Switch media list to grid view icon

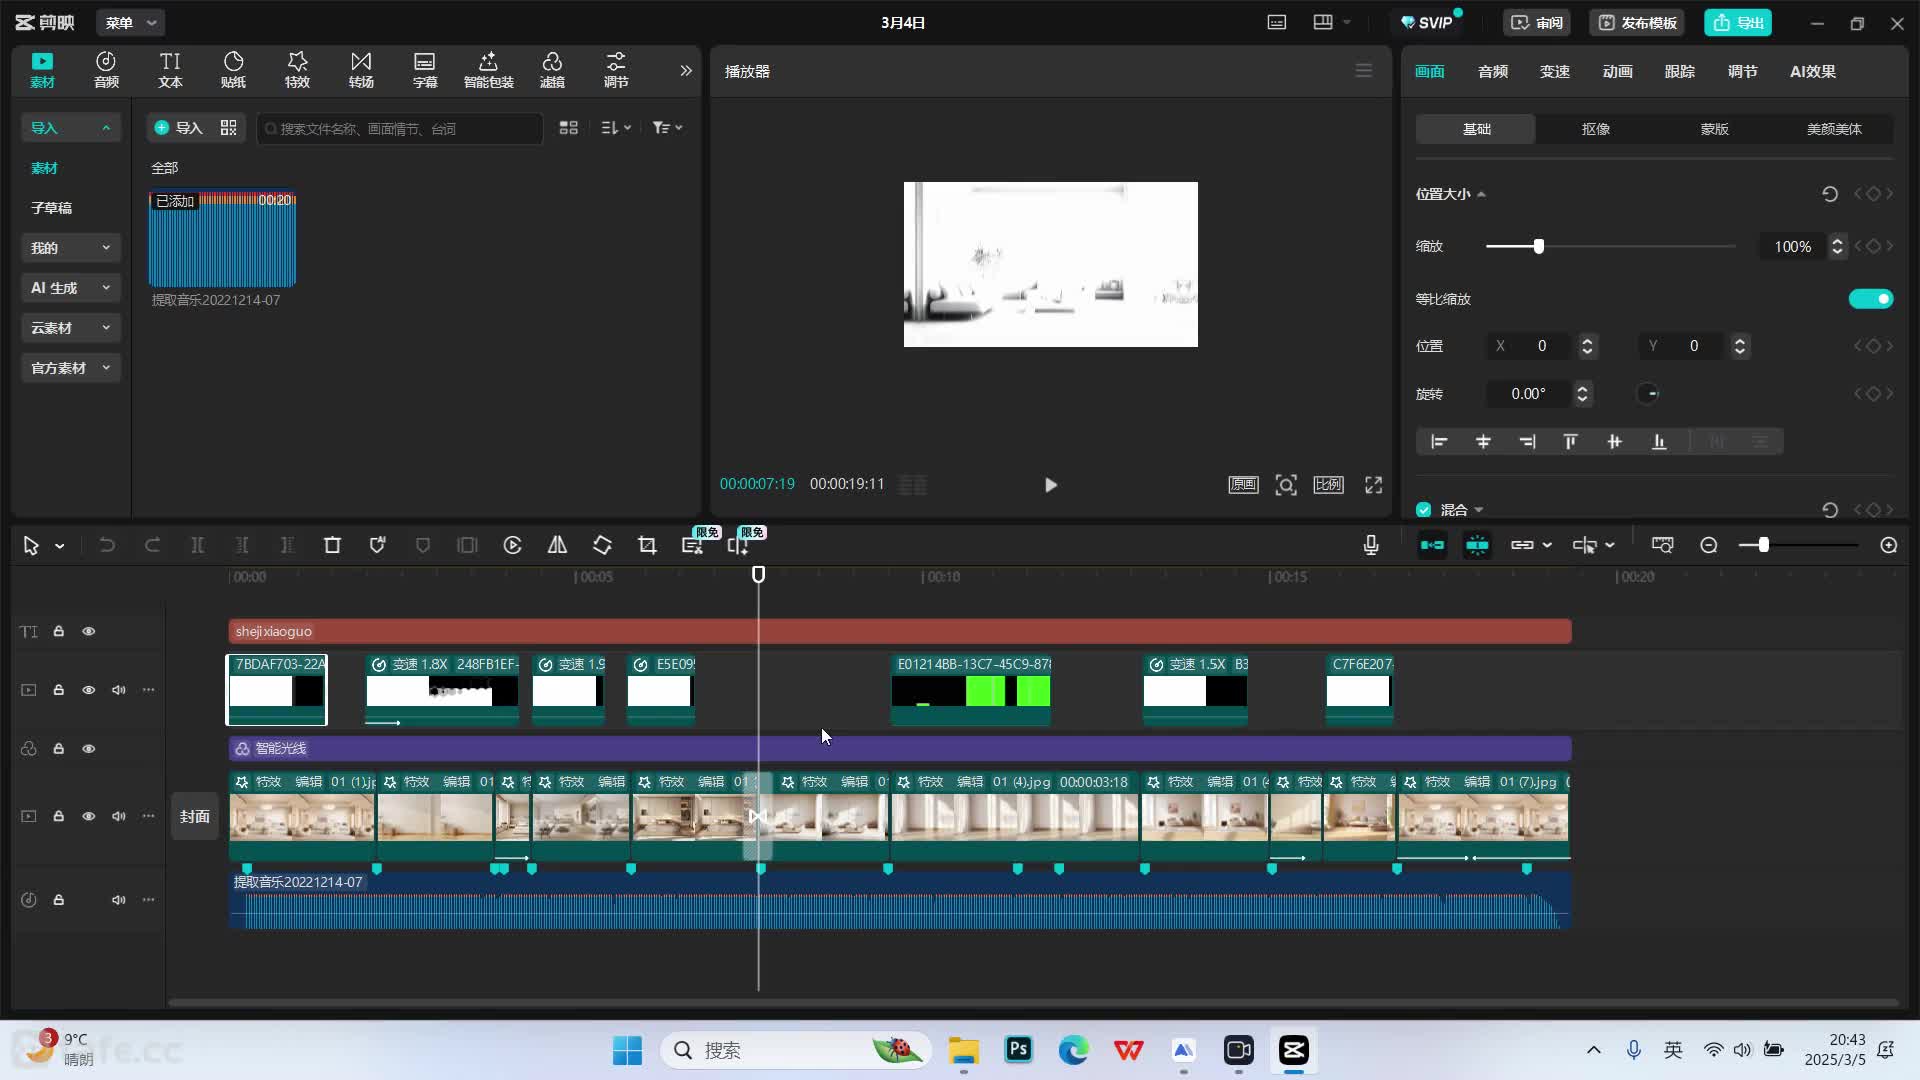point(568,128)
